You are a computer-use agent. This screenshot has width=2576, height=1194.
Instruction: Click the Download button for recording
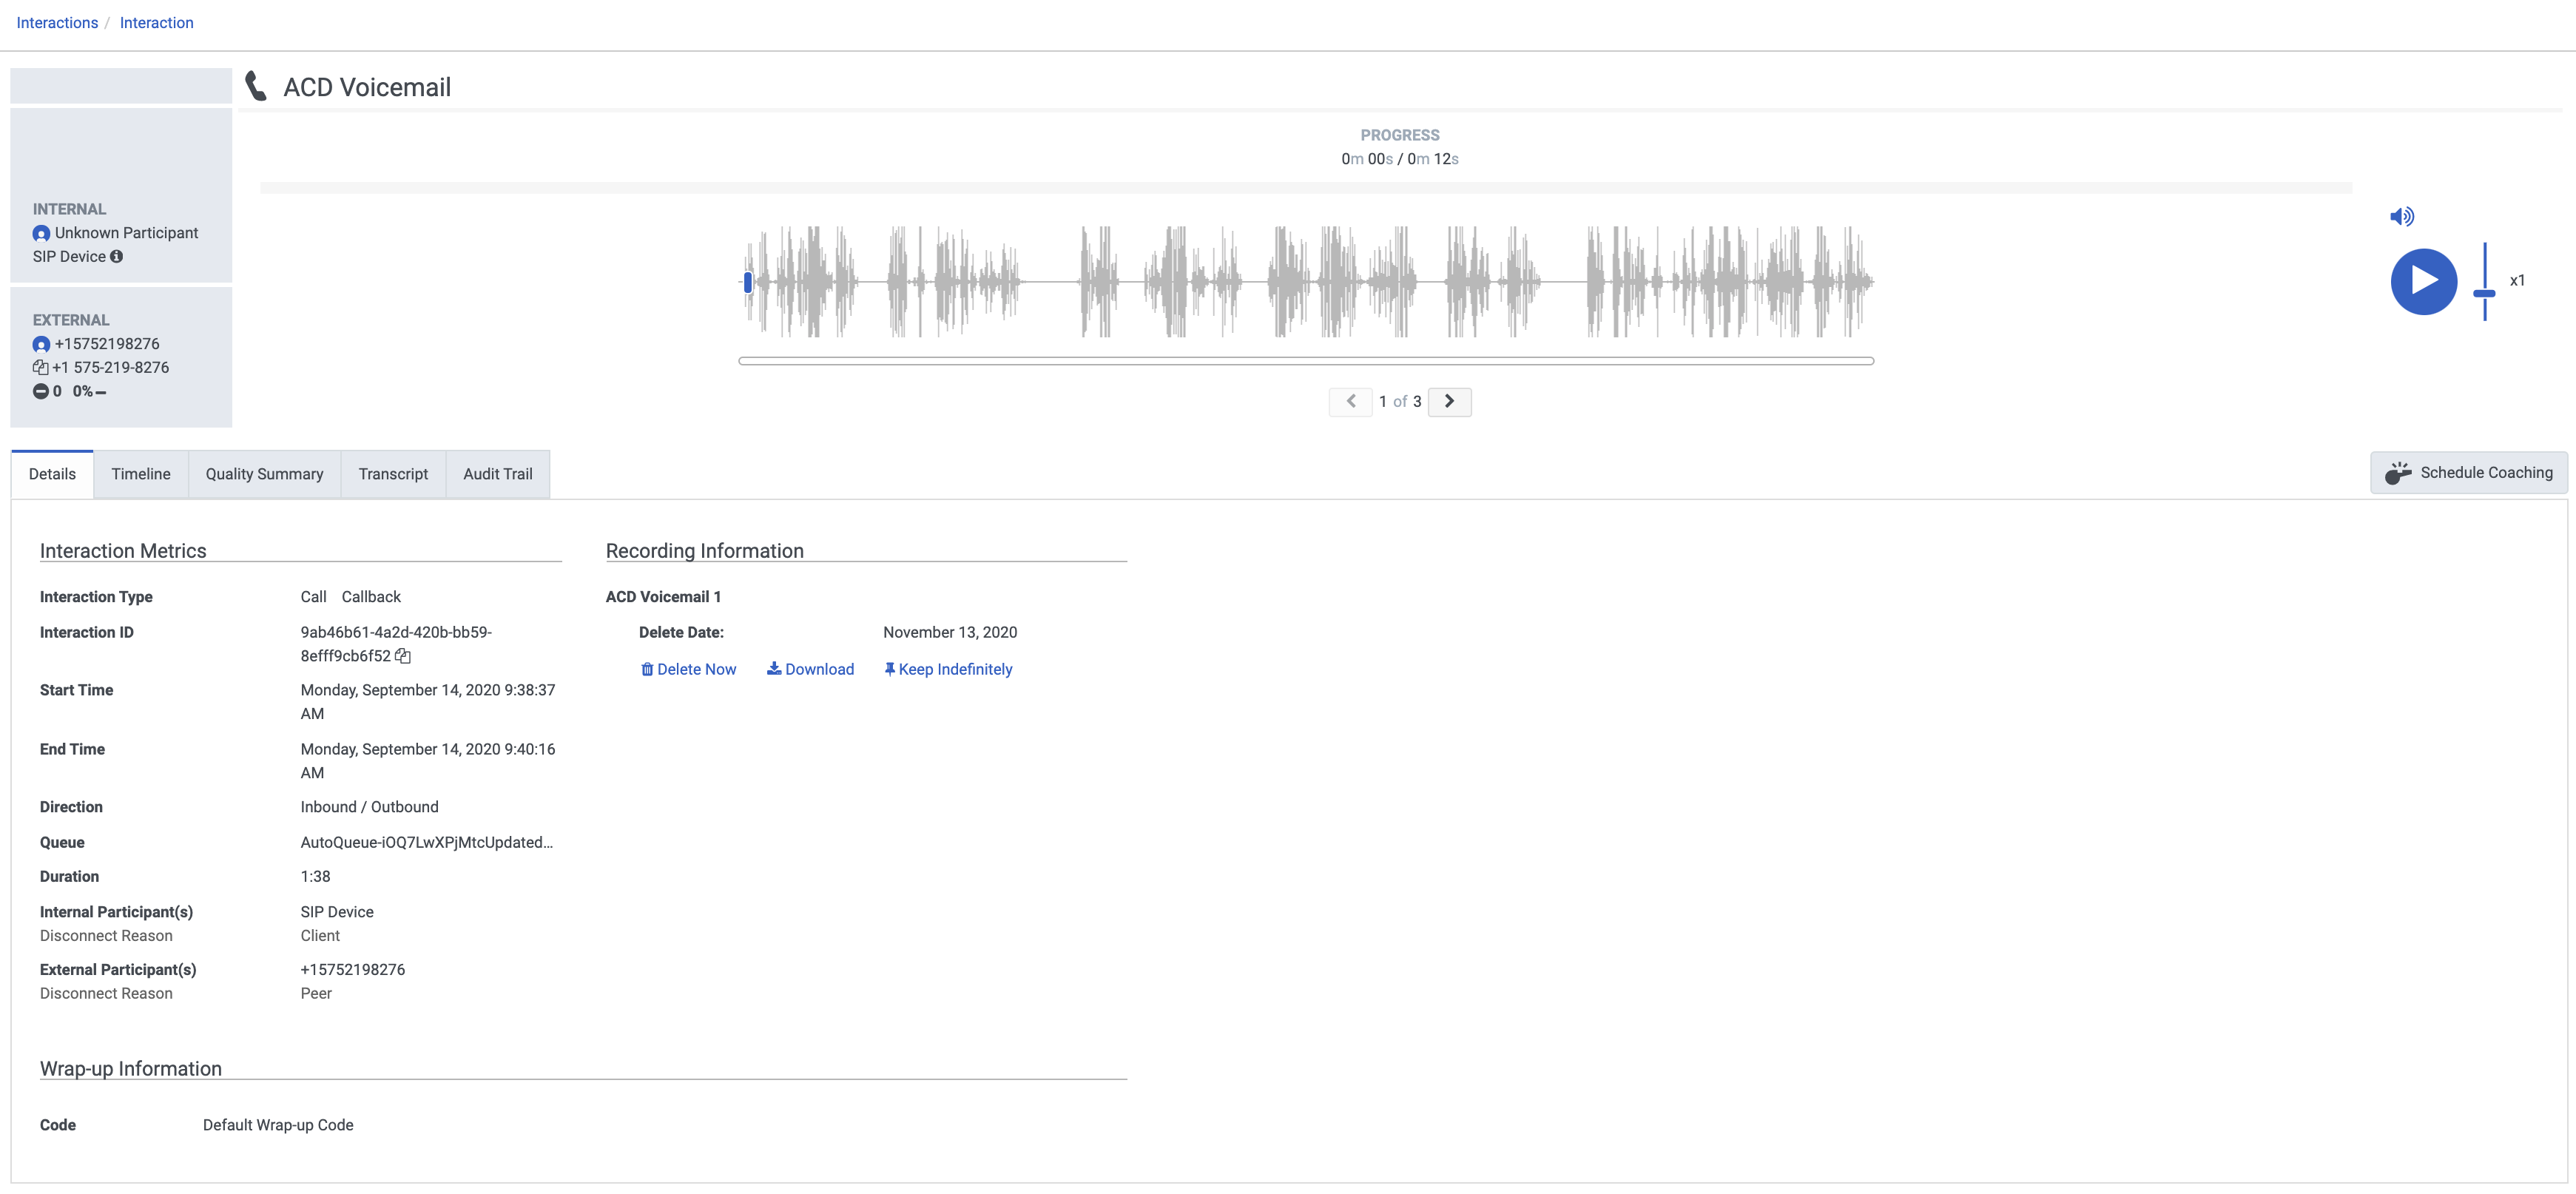pos(812,669)
